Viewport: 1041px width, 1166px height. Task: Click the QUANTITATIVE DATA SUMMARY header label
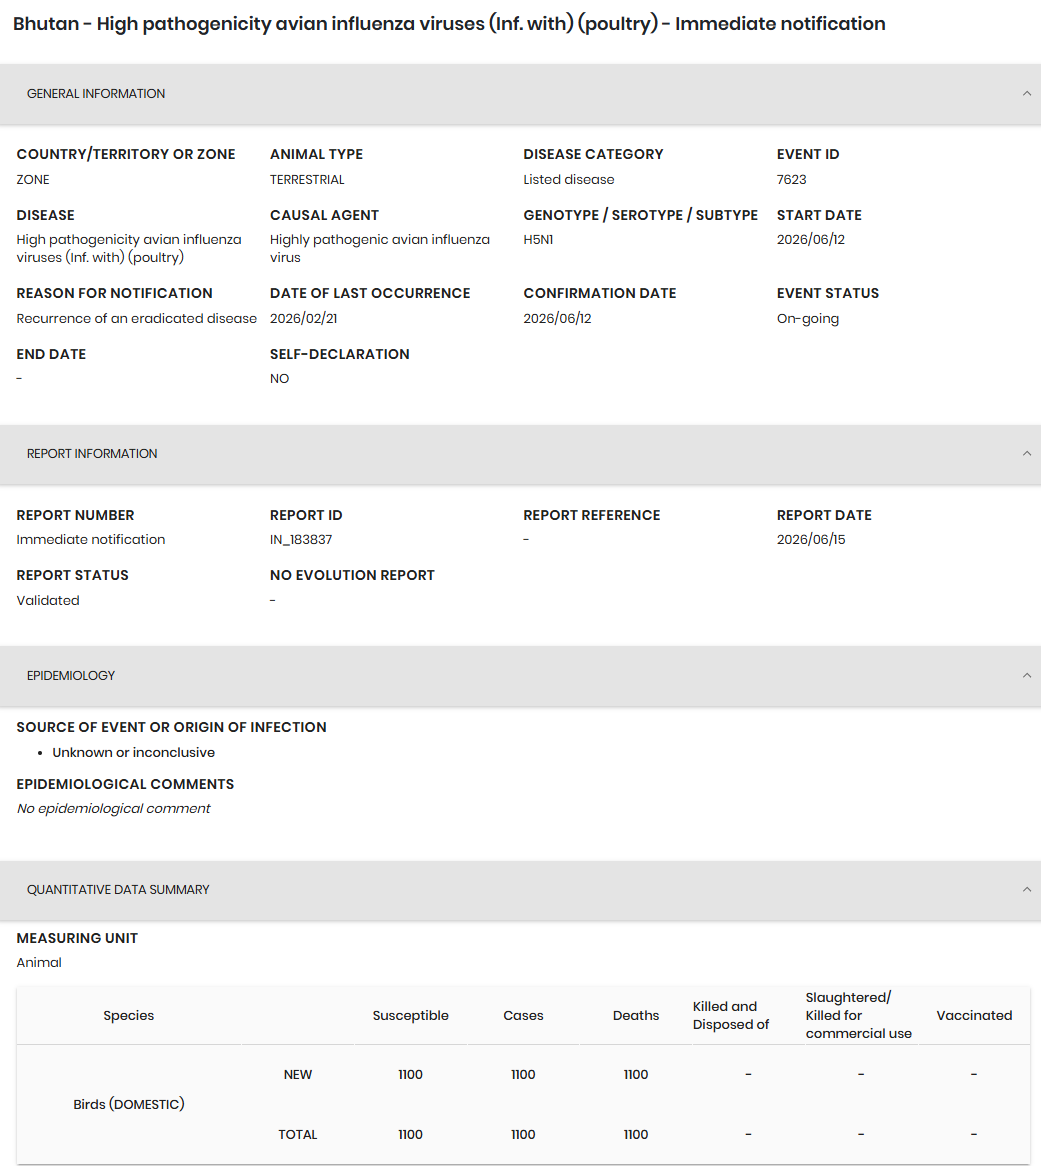(118, 890)
